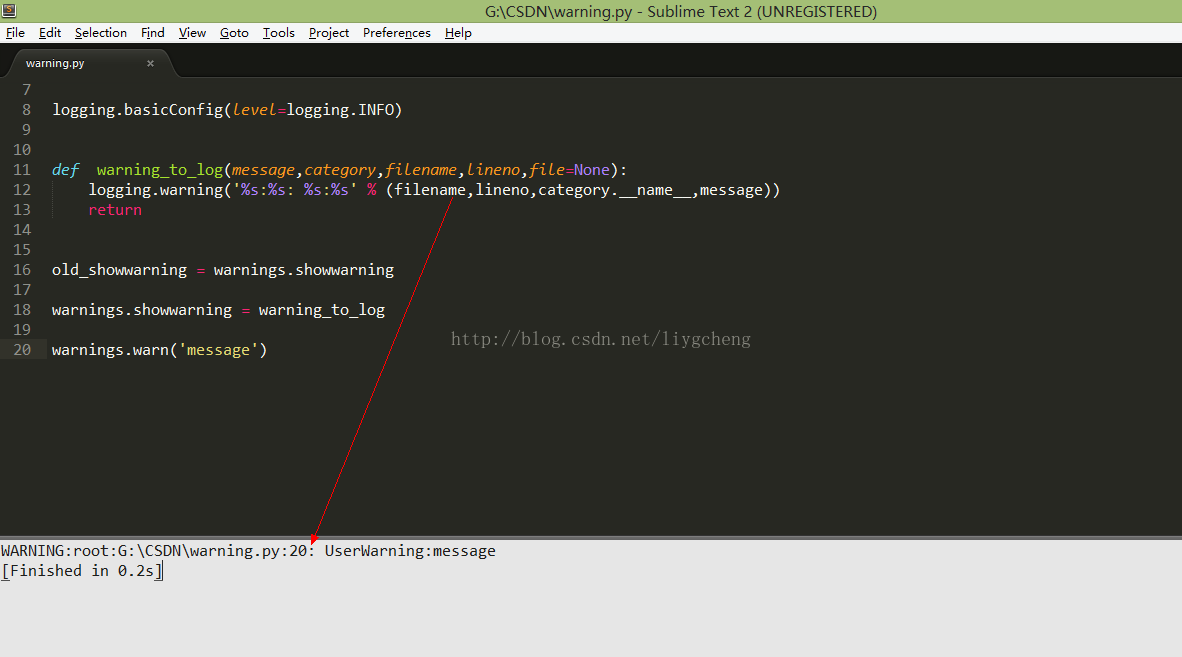The height and width of the screenshot is (657, 1182).
Task: Click the '%s:%s: %s:%s' format string
Action: [x=295, y=190]
